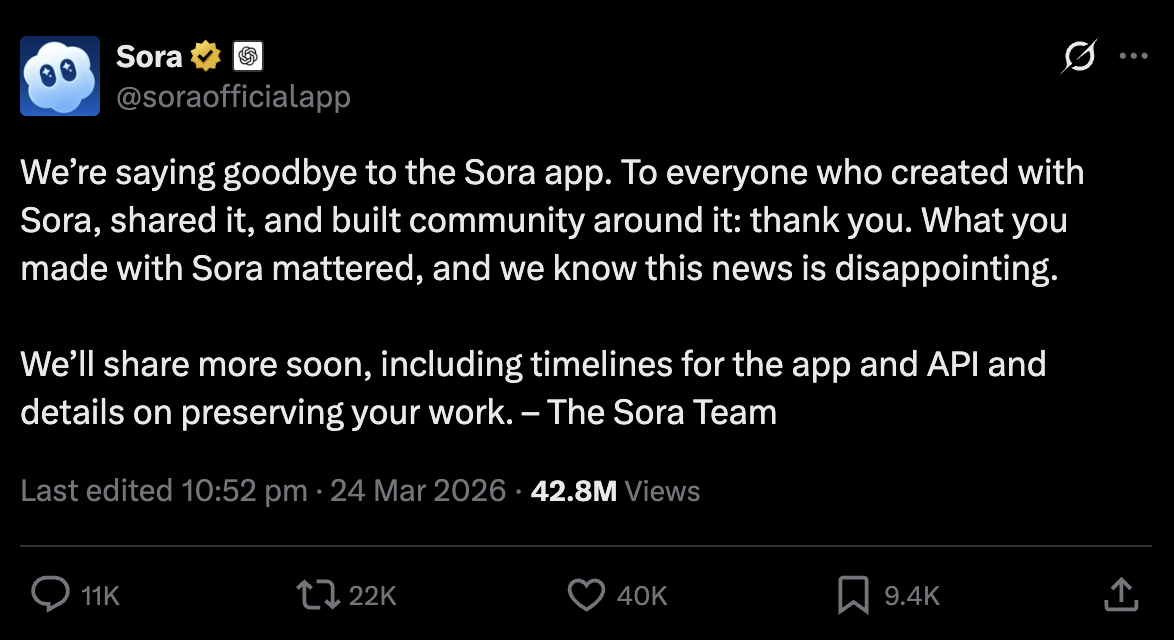
Task: Click the Share upload-arrow icon
Action: (1122, 594)
